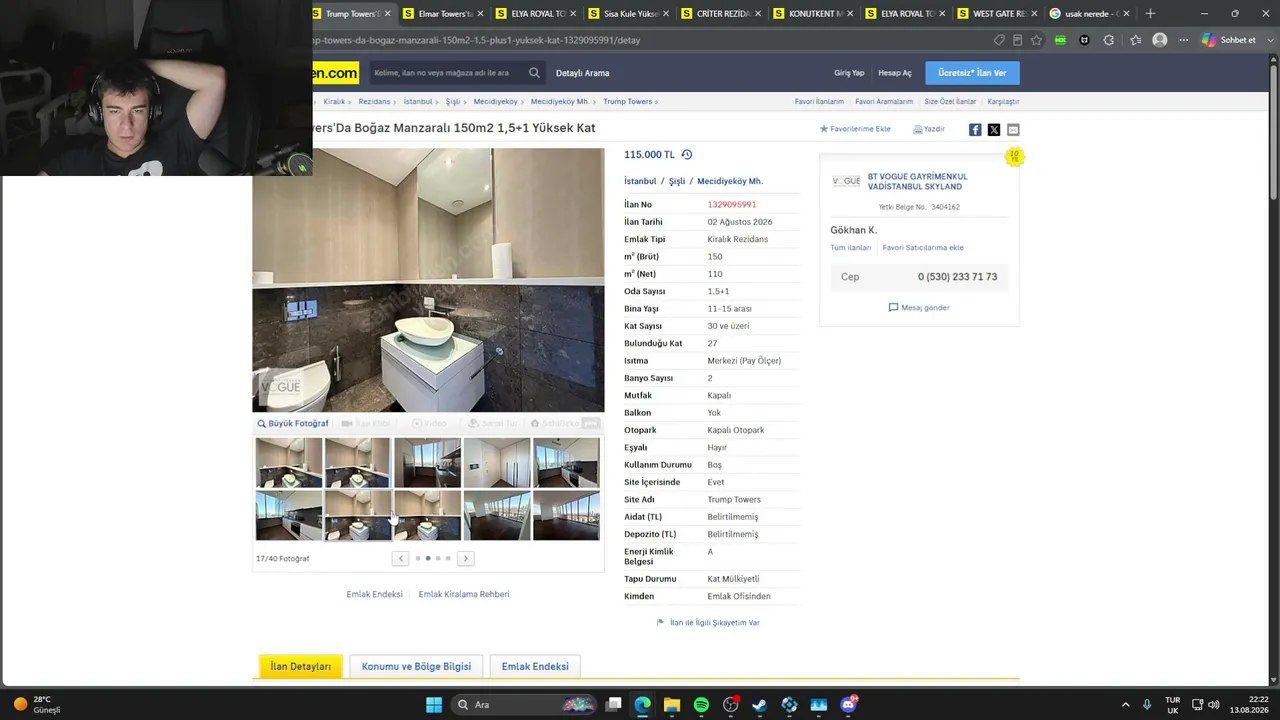The height and width of the screenshot is (720, 1280).
Task: Close the WEST GATE browser tab
Action: [1034, 13]
